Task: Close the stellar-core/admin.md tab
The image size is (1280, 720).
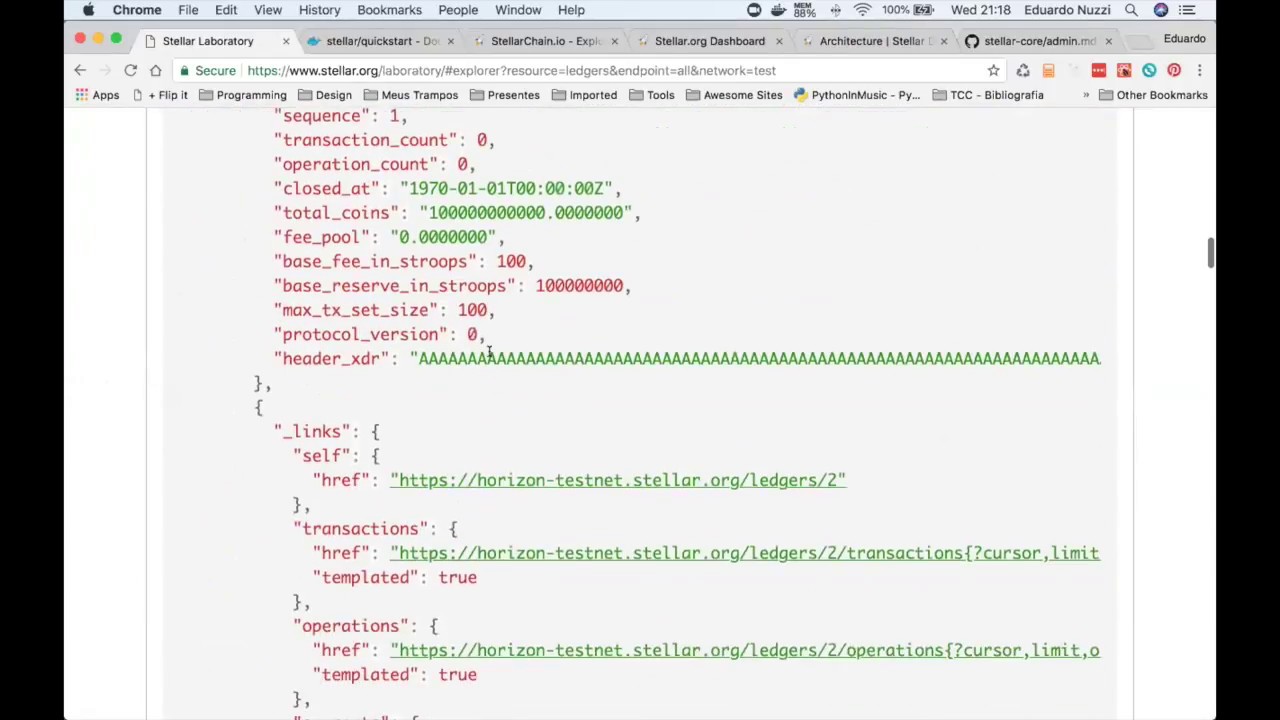Action: pyautogui.click(x=1108, y=41)
